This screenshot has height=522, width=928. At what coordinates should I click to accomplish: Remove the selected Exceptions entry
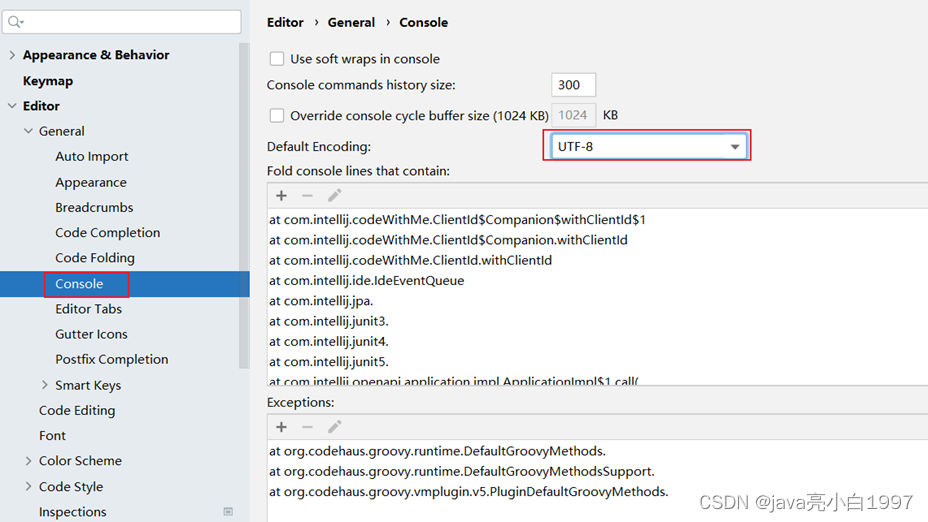[x=307, y=427]
